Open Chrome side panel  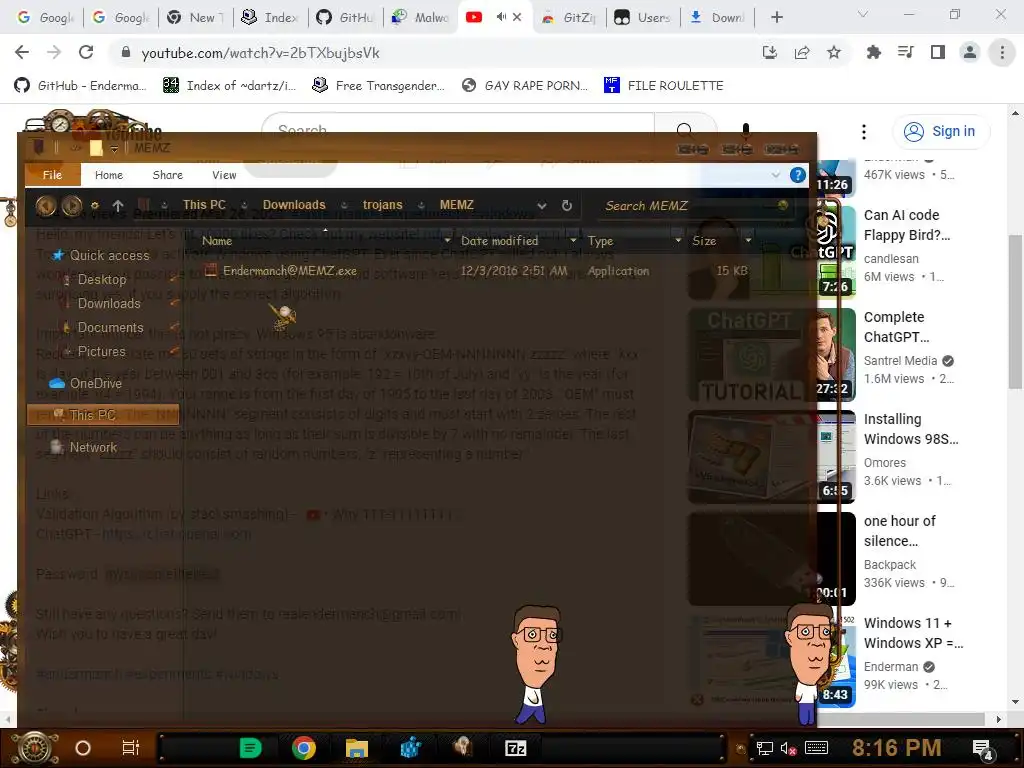pos(938,52)
